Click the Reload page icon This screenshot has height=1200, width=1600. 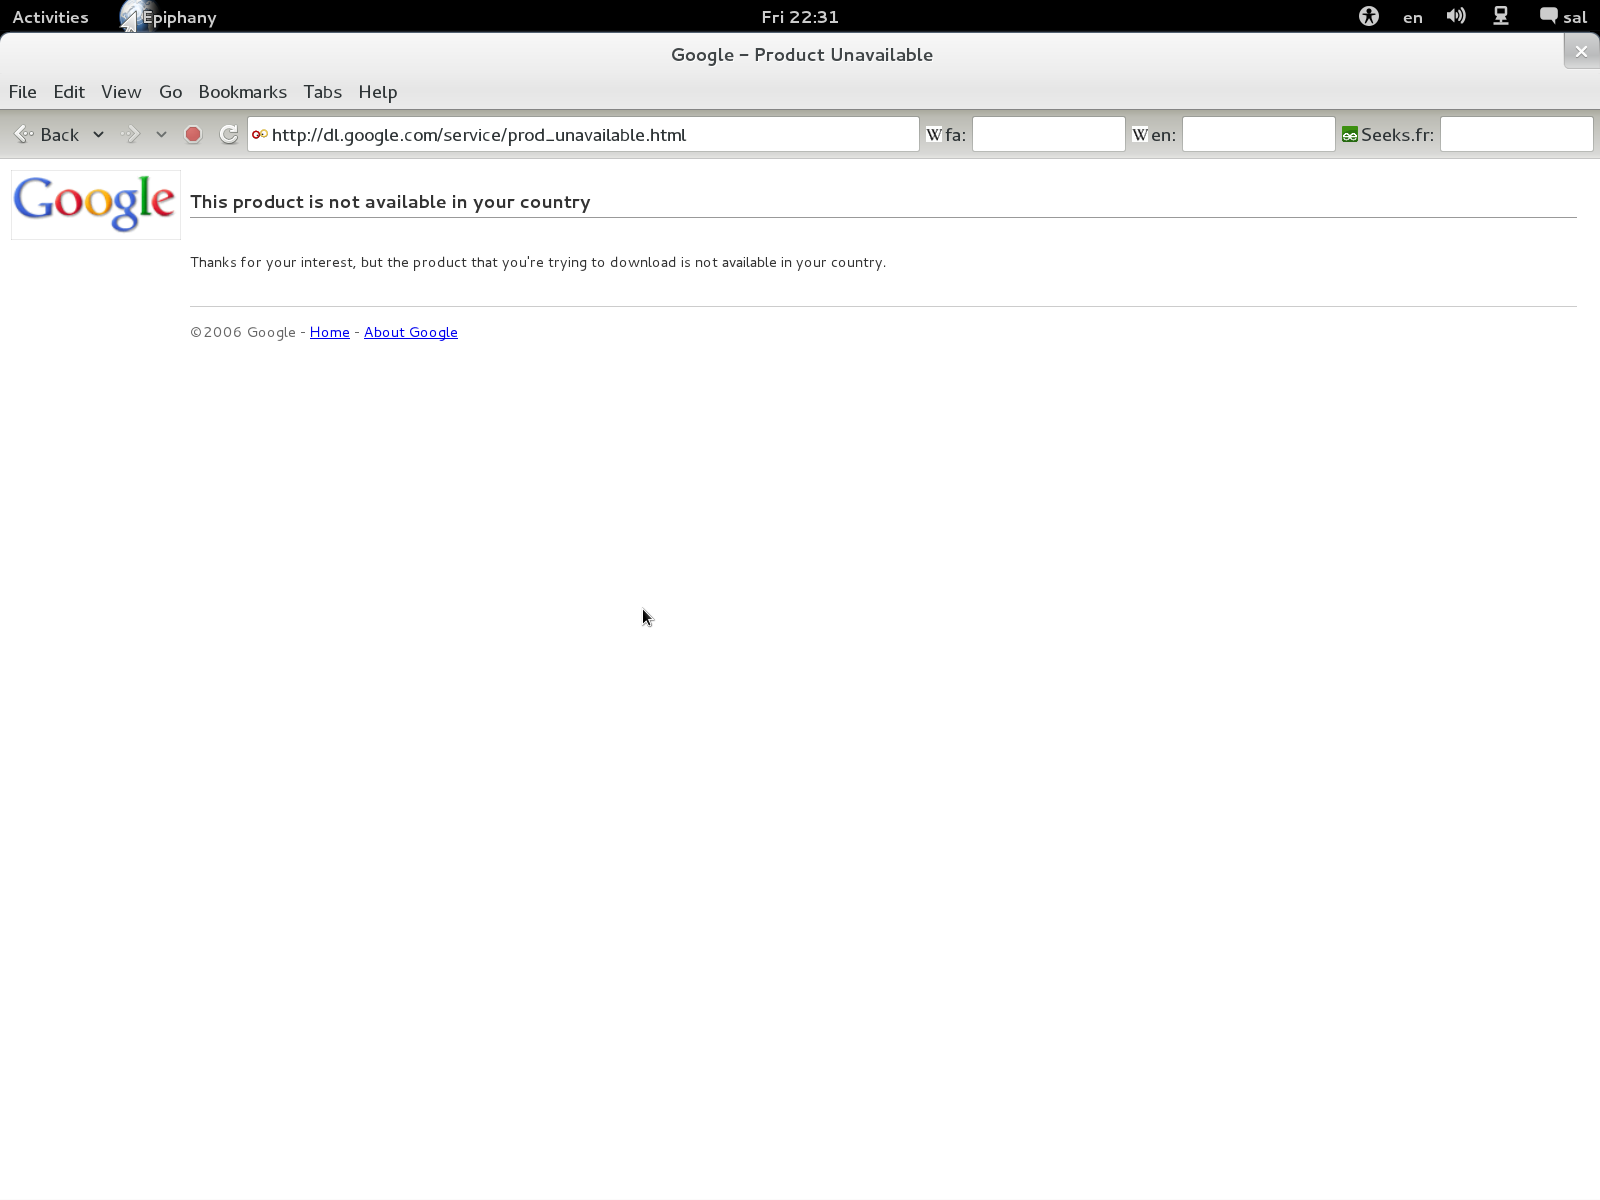pos(229,134)
